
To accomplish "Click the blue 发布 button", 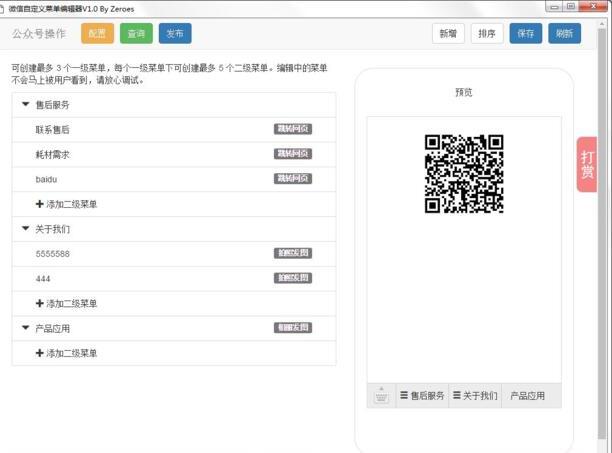I will pos(175,34).
